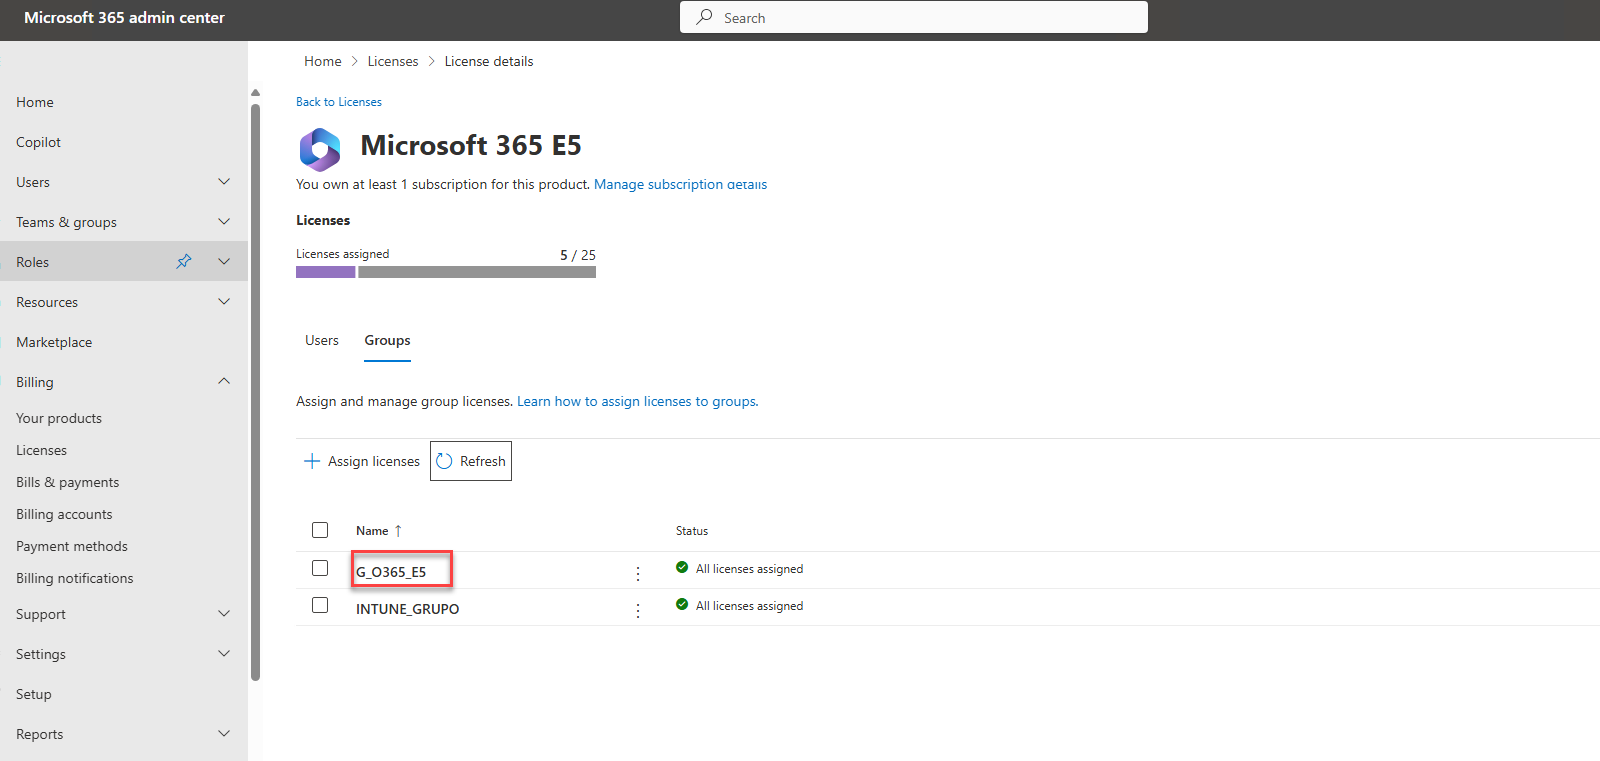Switch to the Users tab
1600x761 pixels.
click(x=322, y=340)
